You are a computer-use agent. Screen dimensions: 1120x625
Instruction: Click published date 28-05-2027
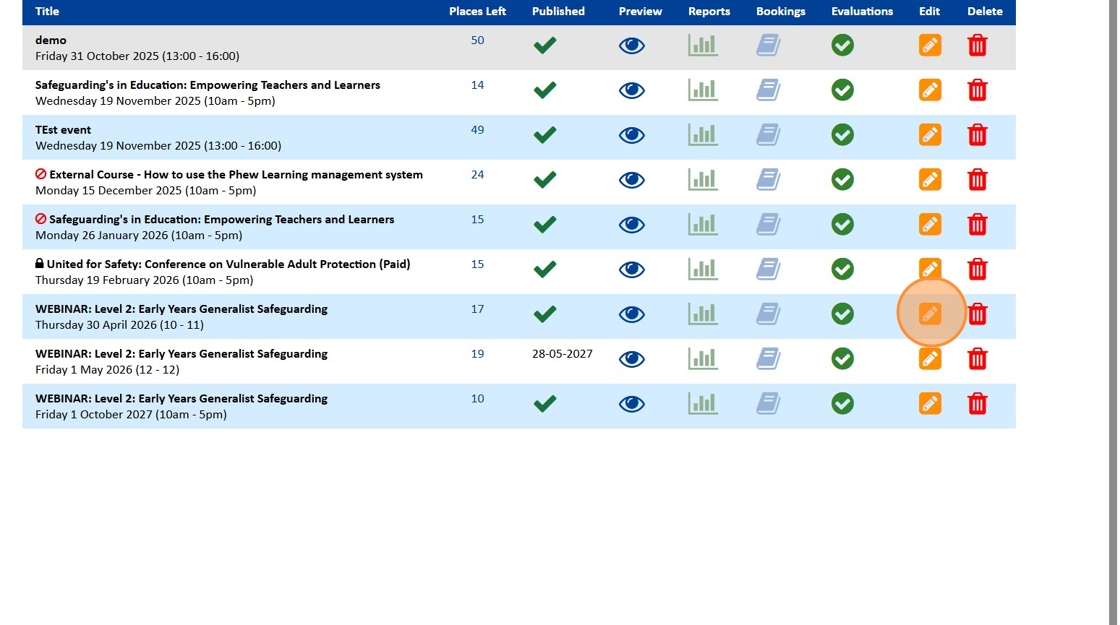tap(562, 354)
